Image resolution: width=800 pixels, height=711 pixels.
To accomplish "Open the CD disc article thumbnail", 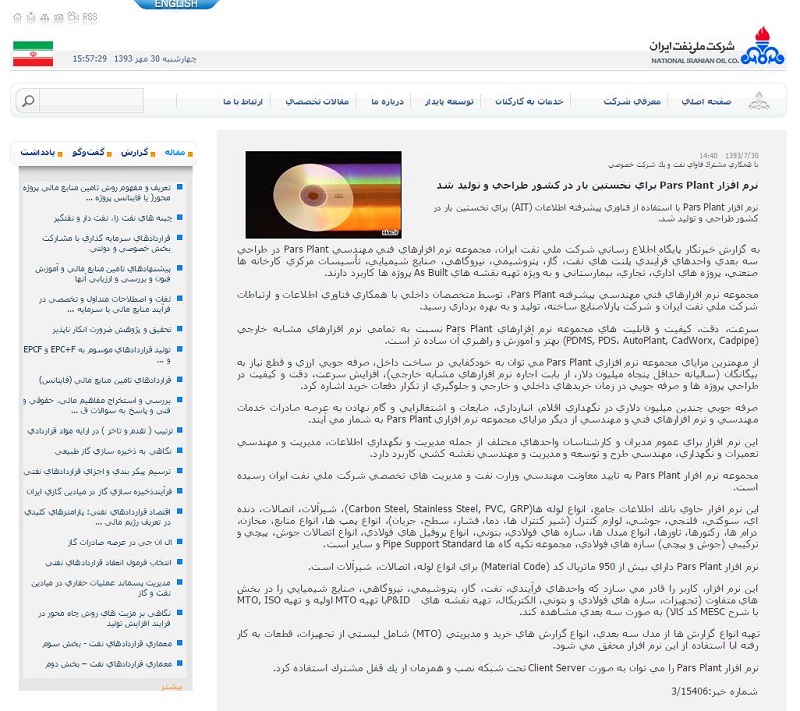I will pyautogui.click(x=323, y=194).
